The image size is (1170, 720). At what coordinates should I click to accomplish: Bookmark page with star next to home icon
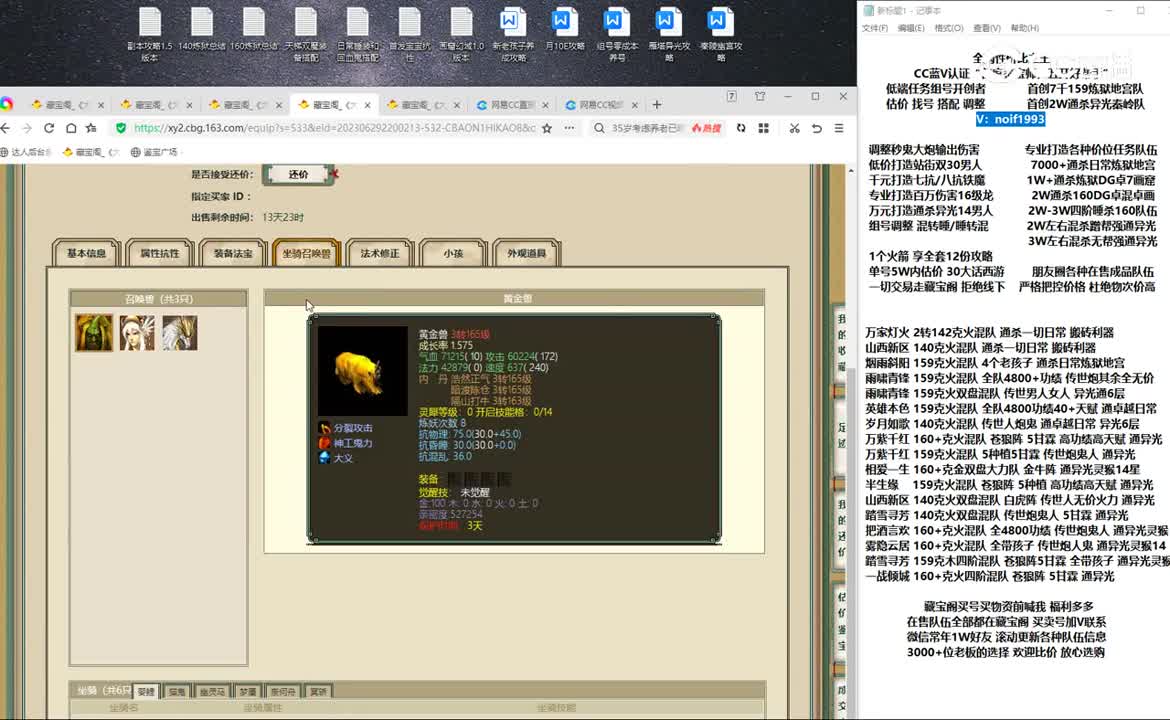[x=91, y=128]
